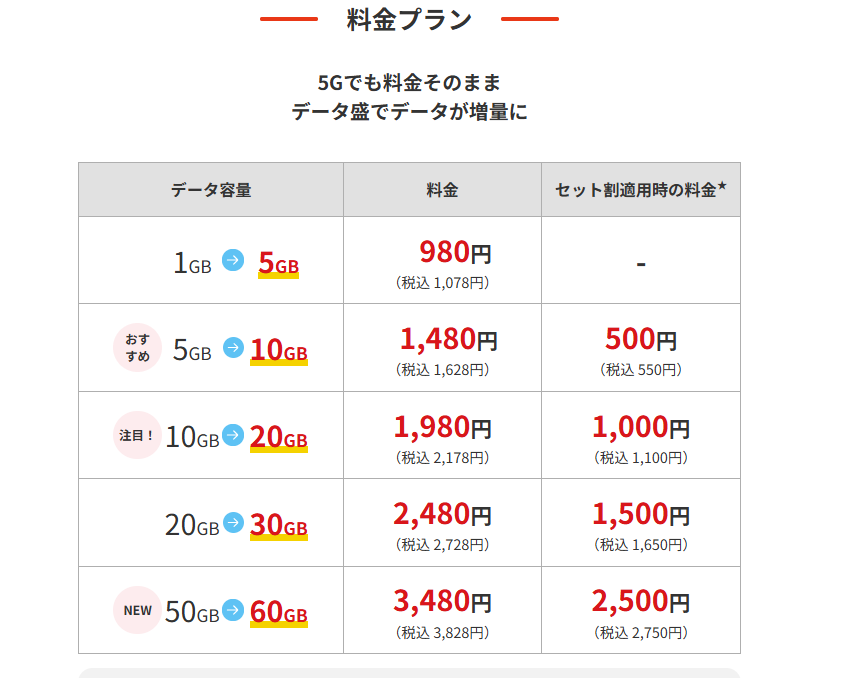Click the セット割適用時の料金 column header
The height and width of the screenshot is (678, 856).
(x=640, y=190)
